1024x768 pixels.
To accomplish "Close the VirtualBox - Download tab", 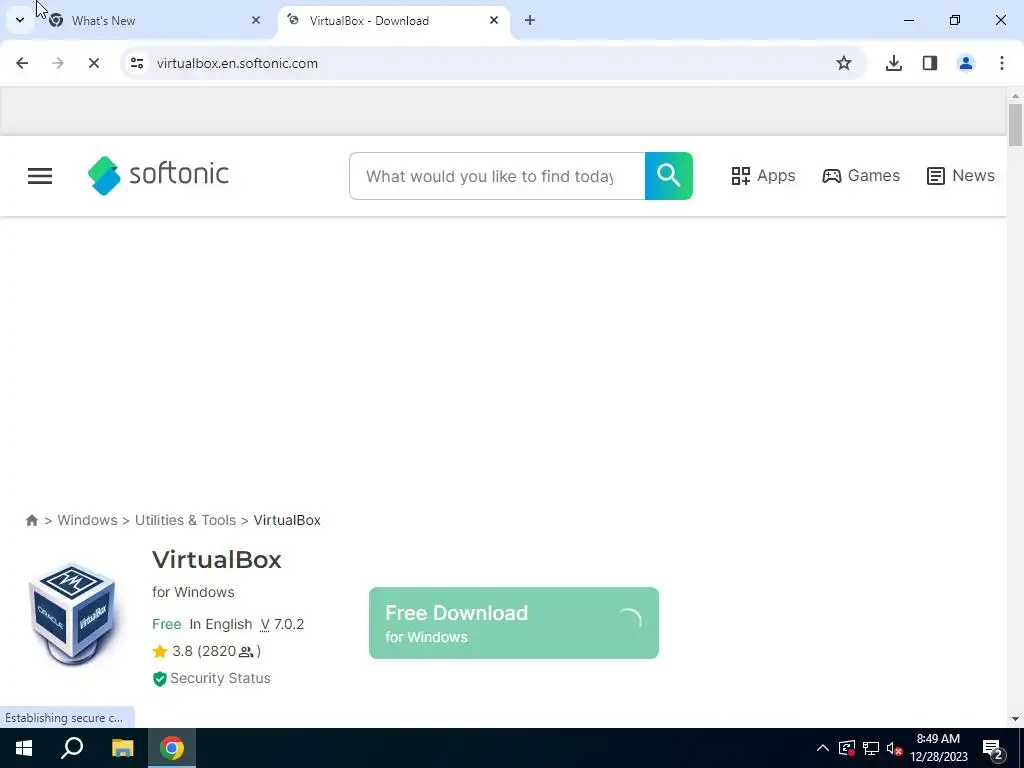I will coord(494,20).
